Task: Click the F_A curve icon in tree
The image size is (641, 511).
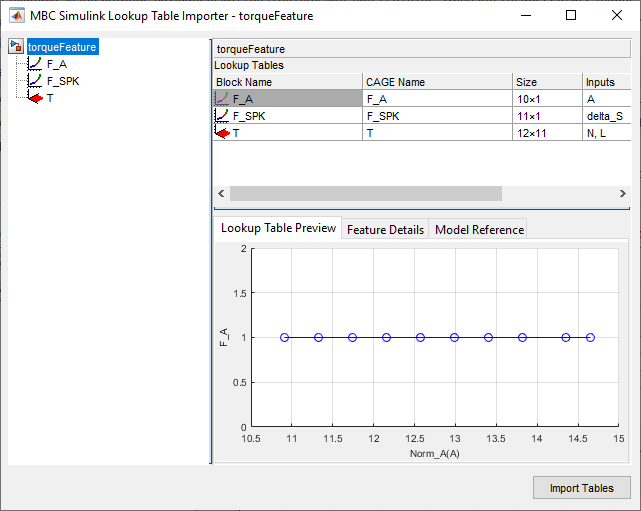Action: [x=35, y=64]
